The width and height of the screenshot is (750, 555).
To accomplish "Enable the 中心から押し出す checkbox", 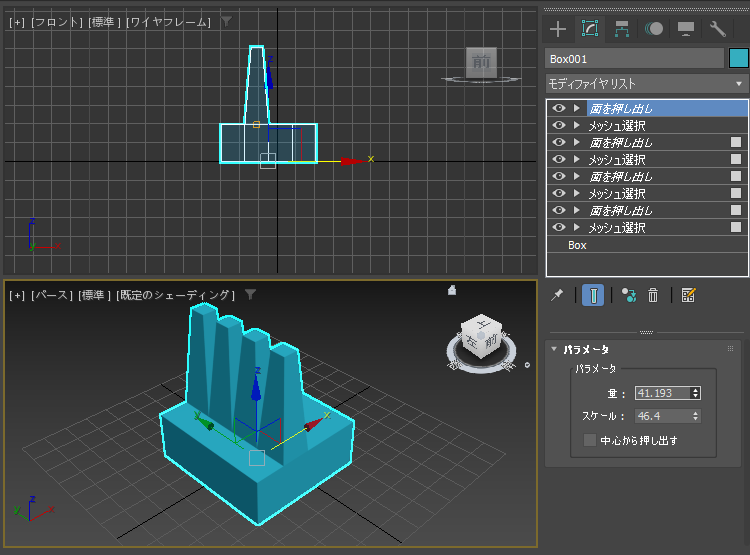I will point(590,440).
